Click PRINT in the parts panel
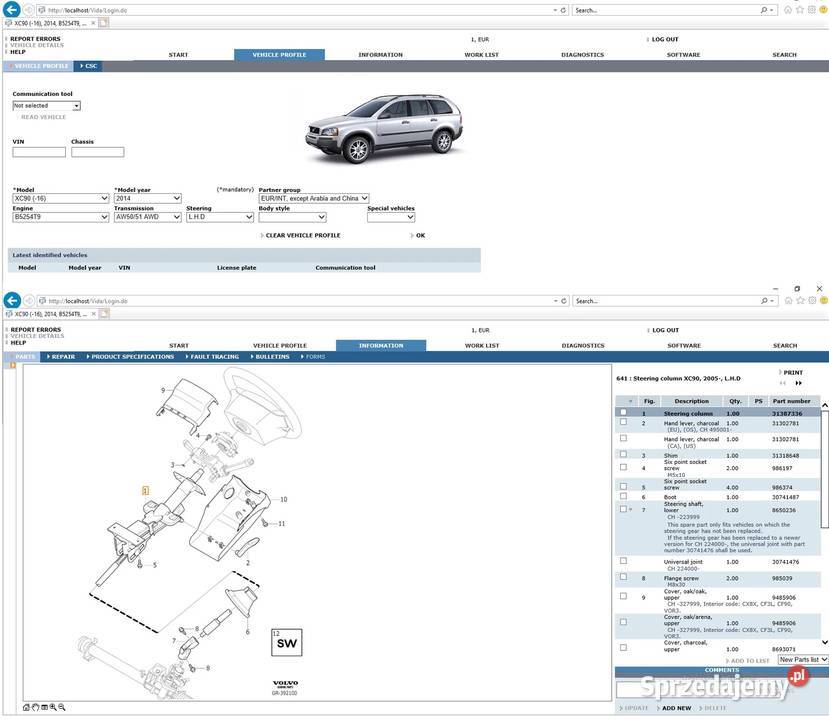 [x=793, y=373]
